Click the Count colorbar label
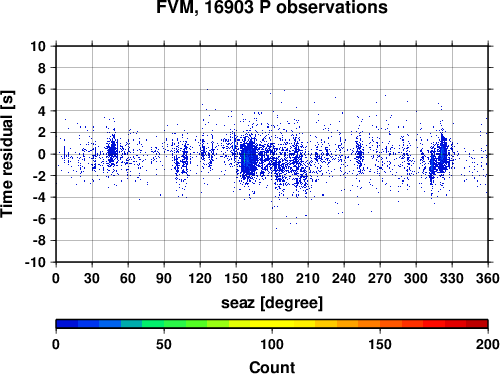The height and width of the screenshot is (374, 500). point(272,367)
